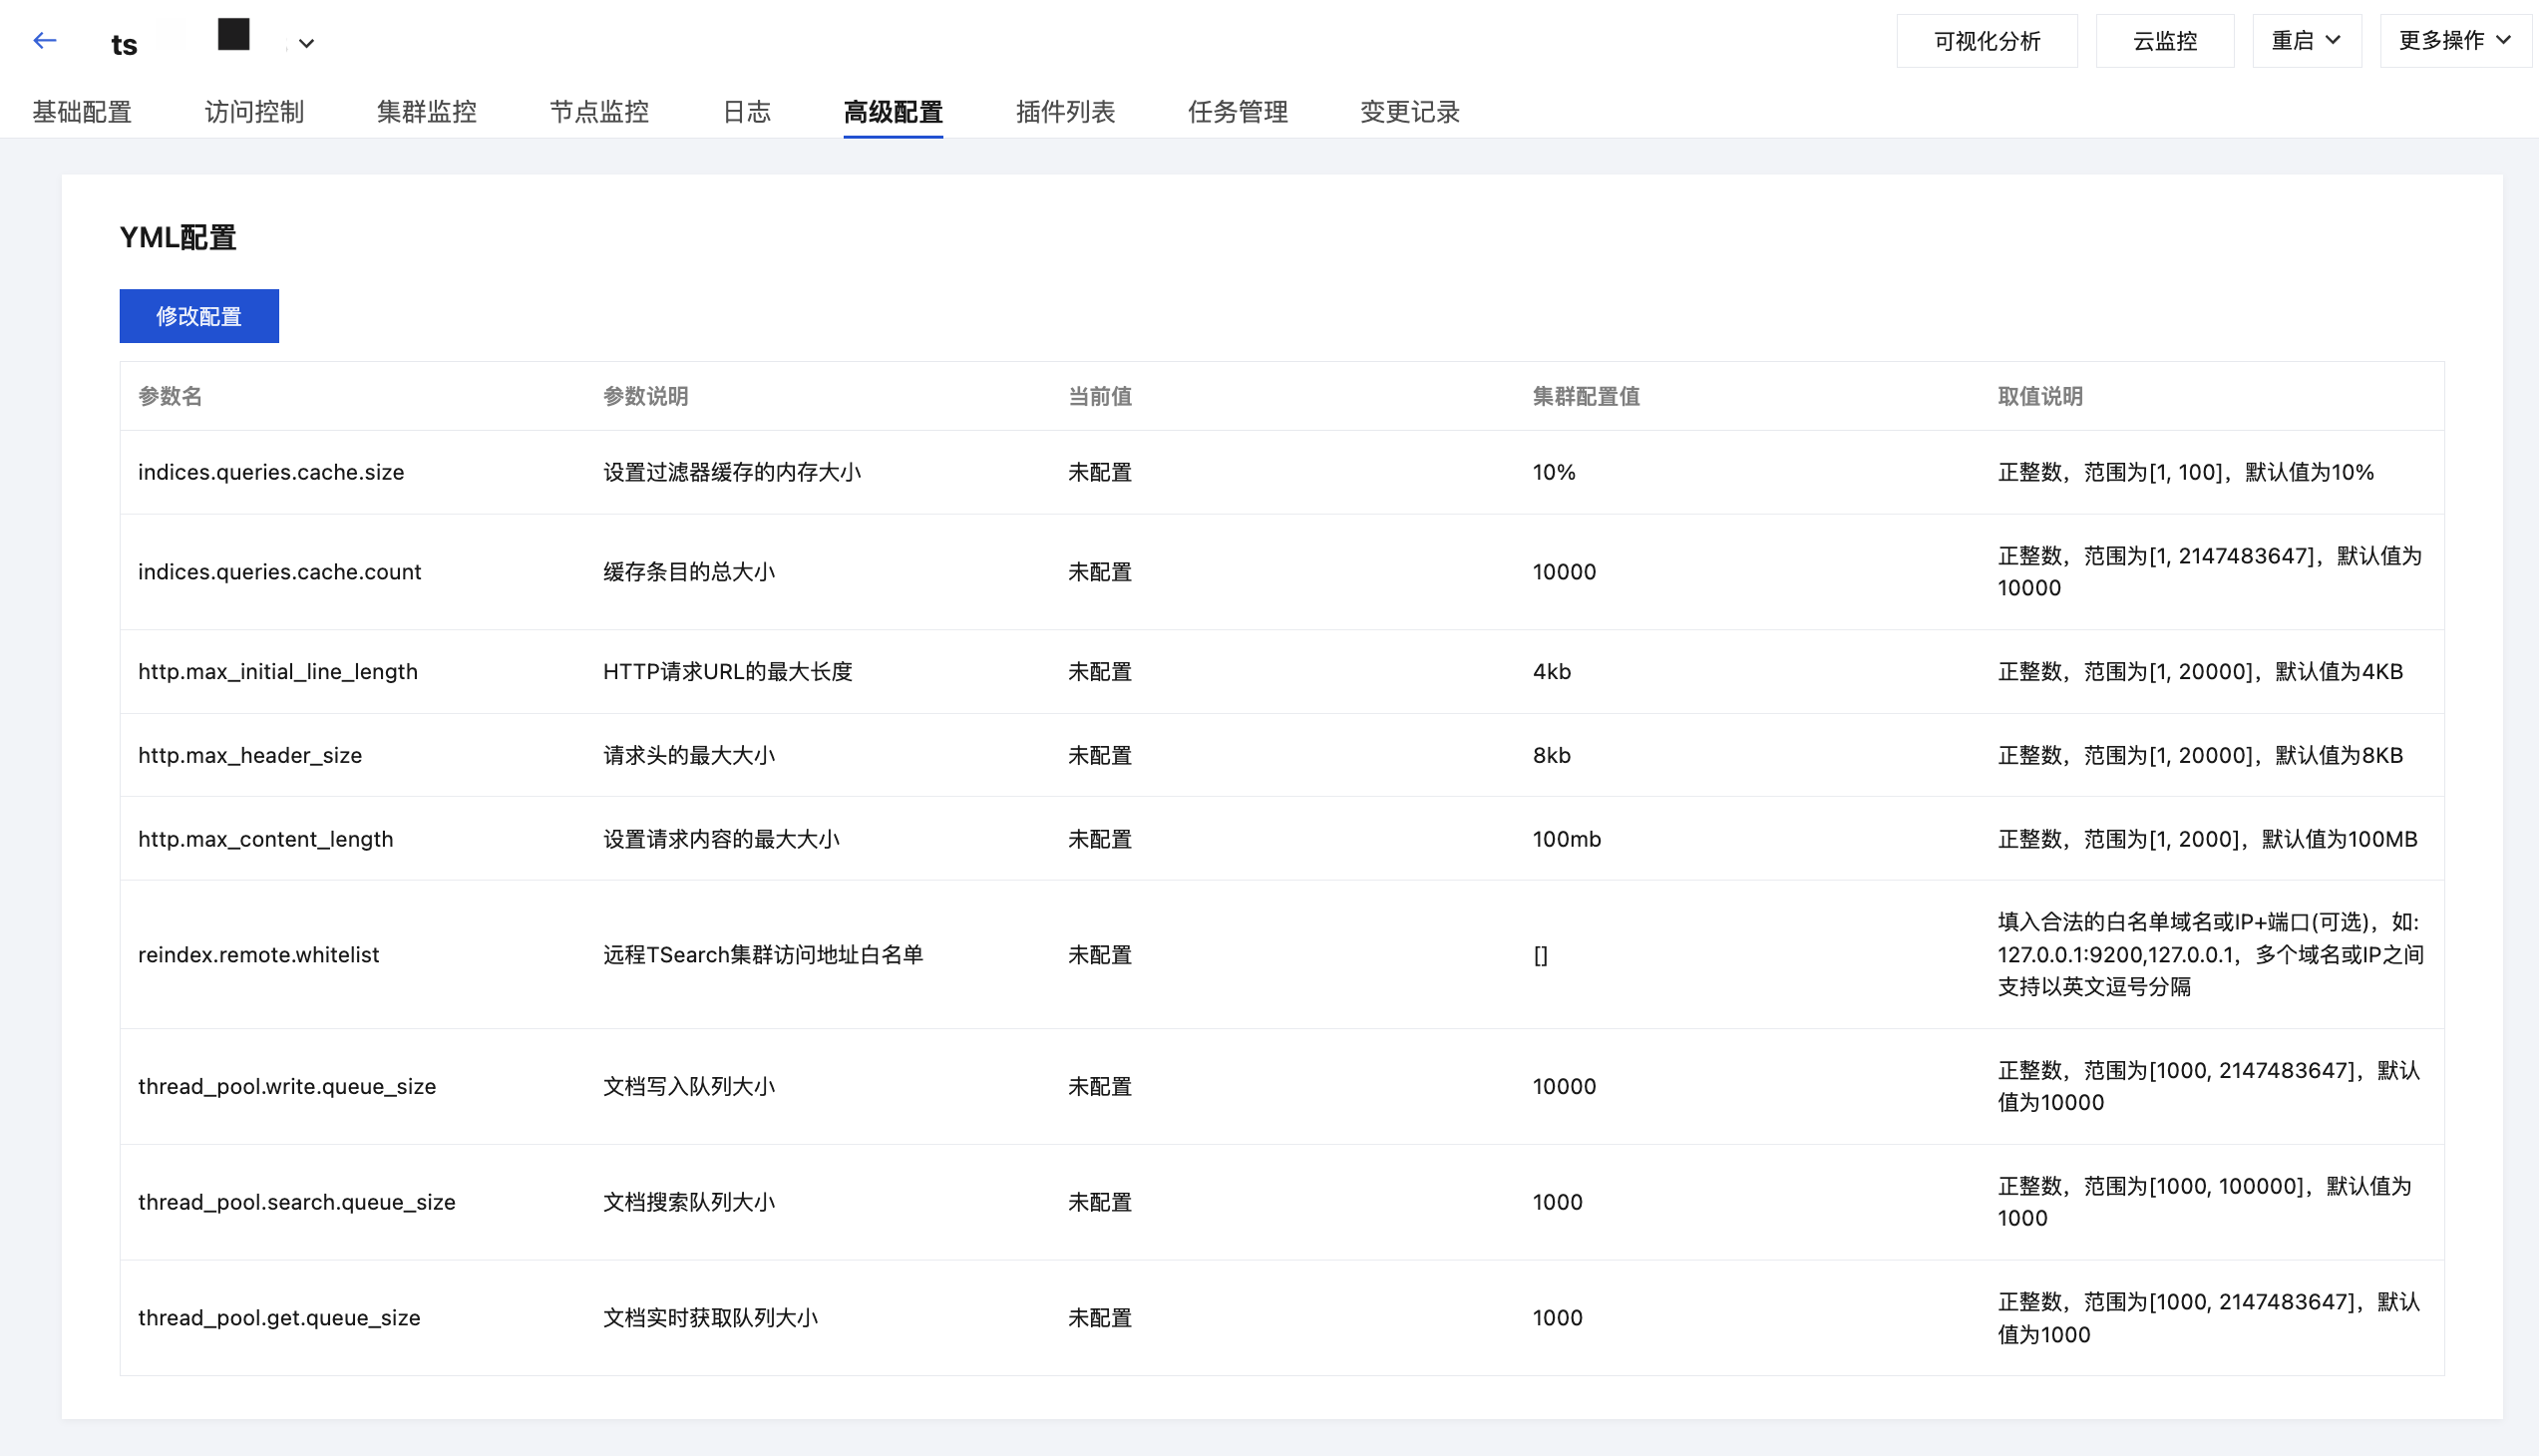This screenshot has width=2539, height=1456.
Task: Click the back arrow icon
Action: (44, 41)
